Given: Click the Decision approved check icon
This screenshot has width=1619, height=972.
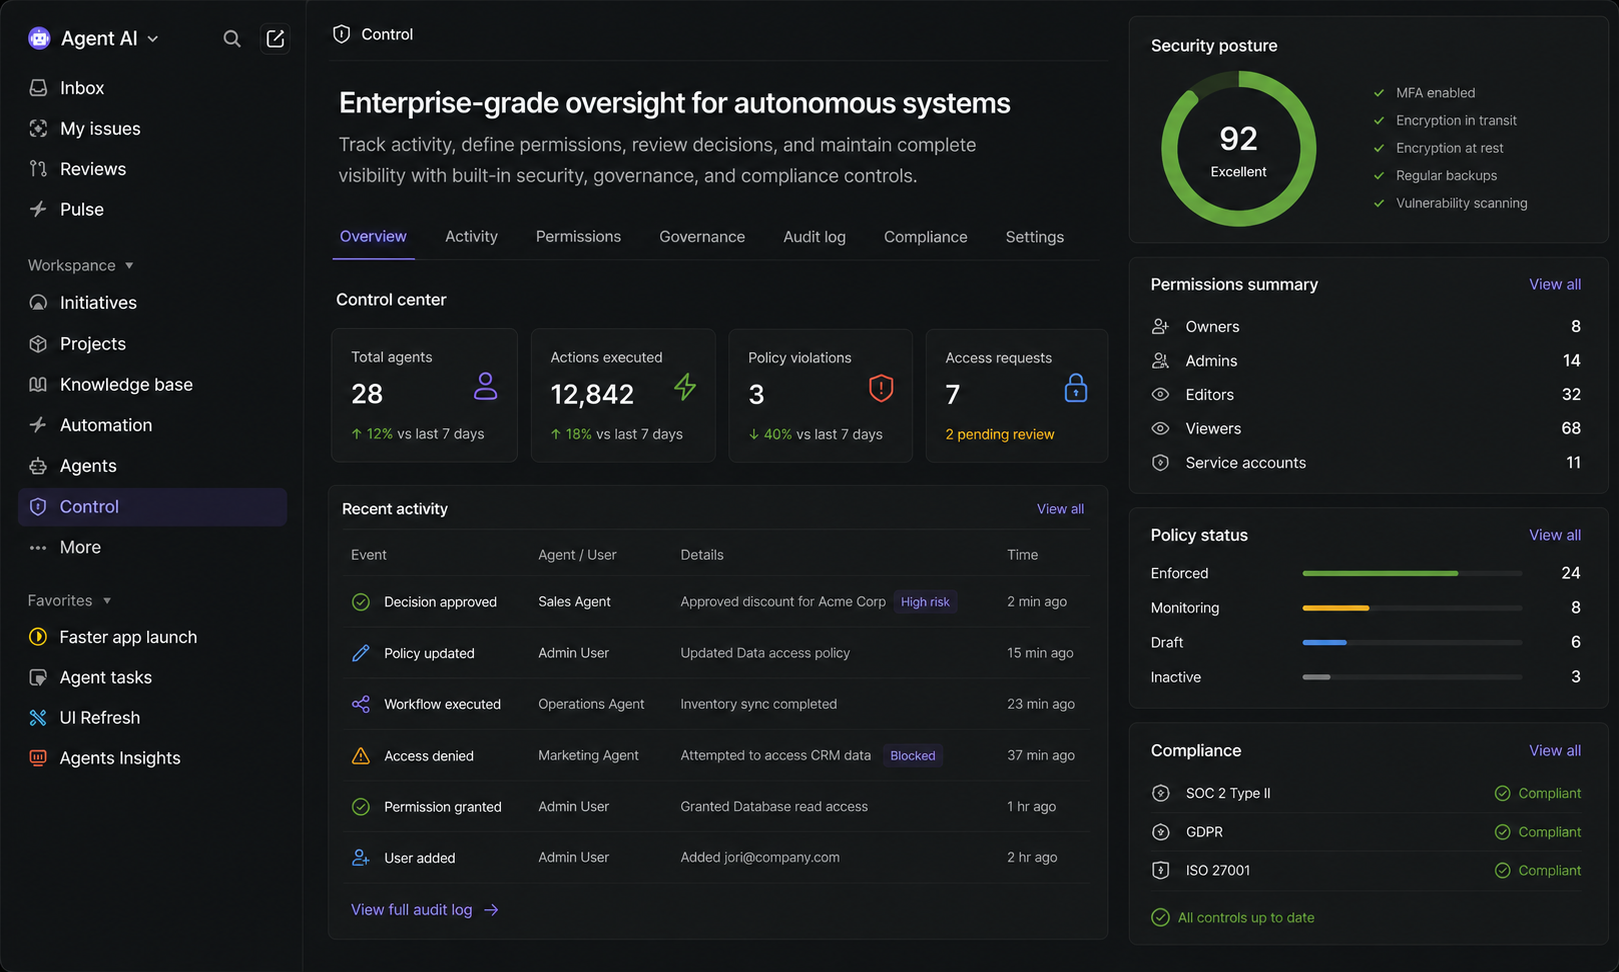Looking at the screenshot, I should [x=361, y=602].
